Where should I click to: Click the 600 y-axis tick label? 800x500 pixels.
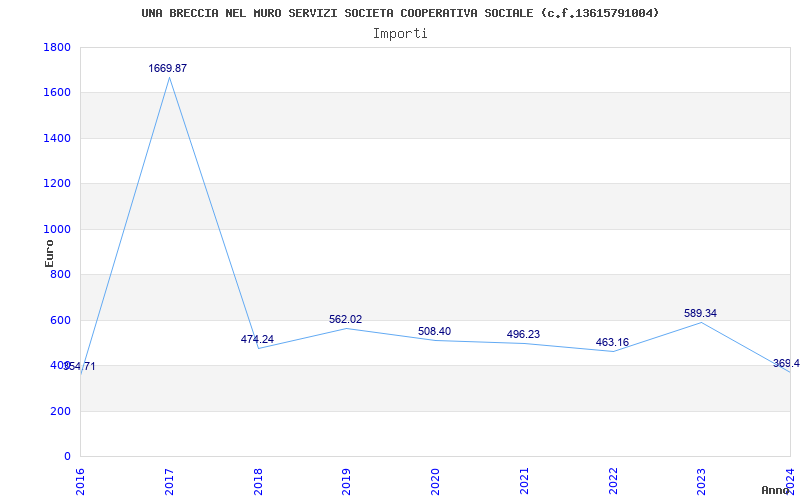click(60, 320)
